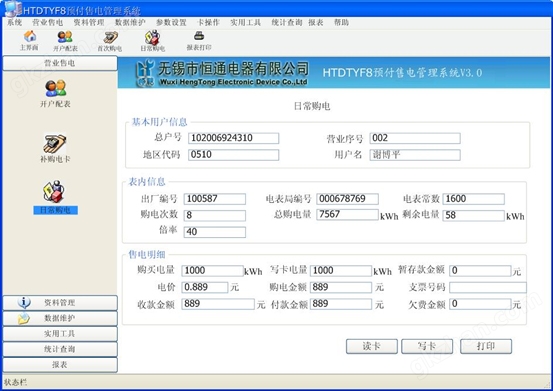Click the 电价 field showing 0.889
This screenshot has width=553, height=391.
(x=205, y=287)
